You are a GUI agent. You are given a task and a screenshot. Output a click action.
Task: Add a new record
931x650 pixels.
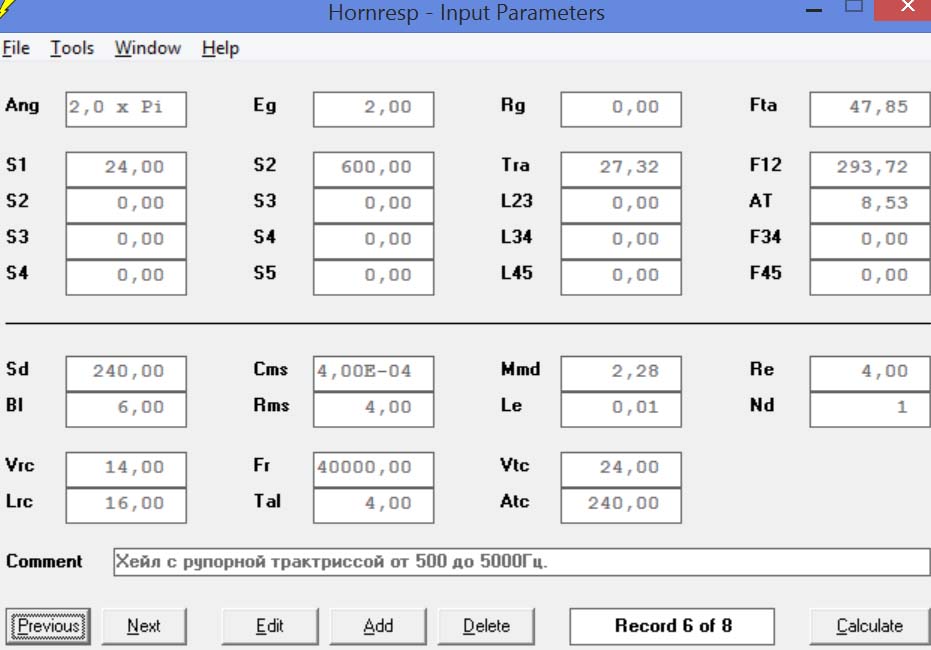click(378, 626)
